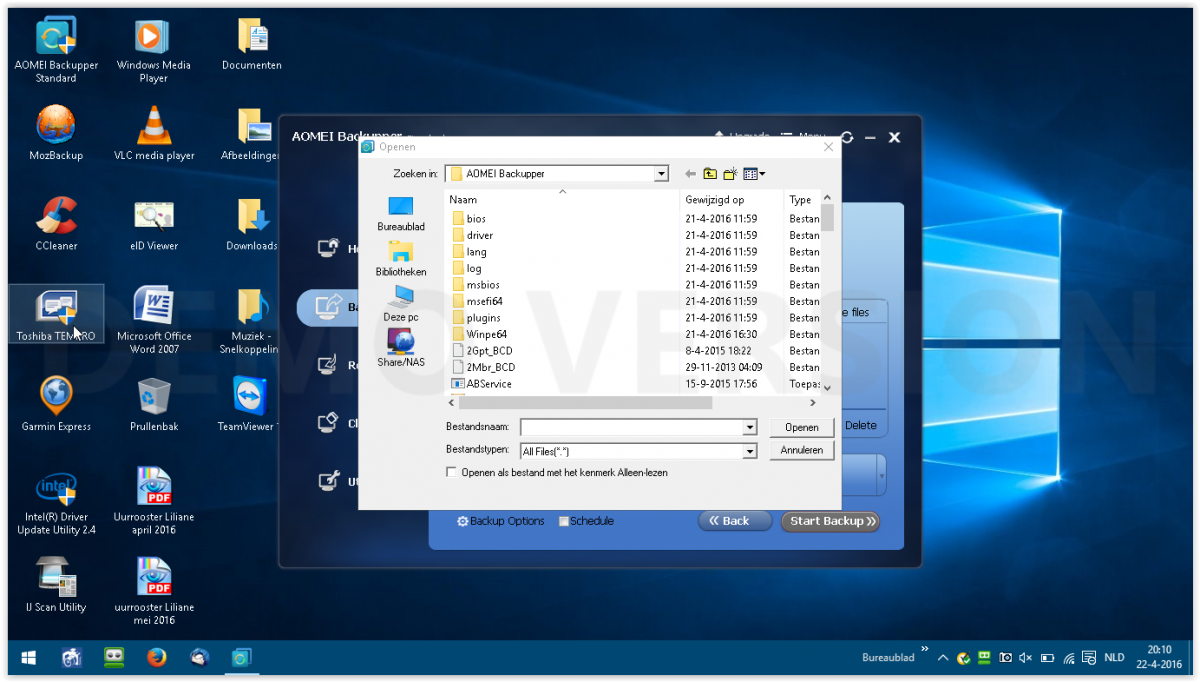Select the Microsoft Office Word 2007 icon

coord(153,320)
